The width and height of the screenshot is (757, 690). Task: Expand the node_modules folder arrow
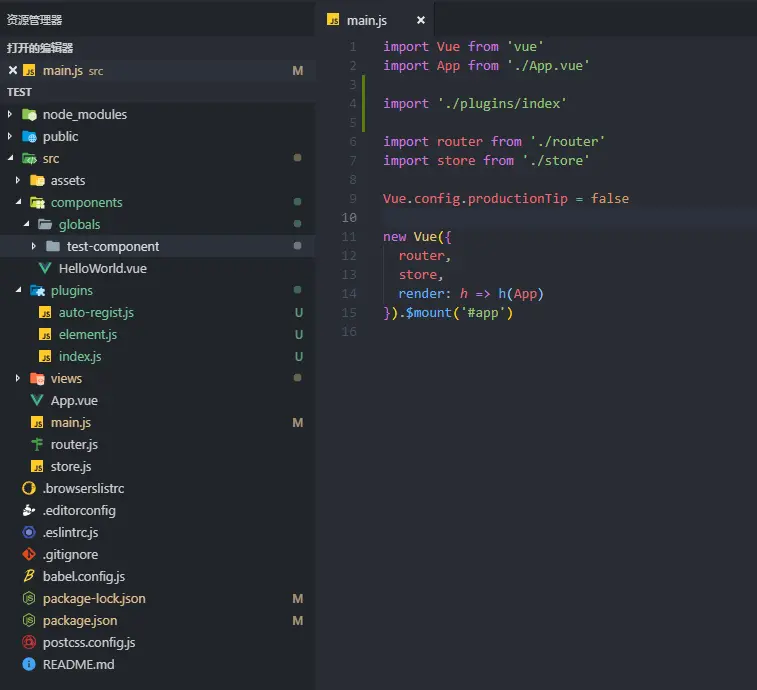11,114
